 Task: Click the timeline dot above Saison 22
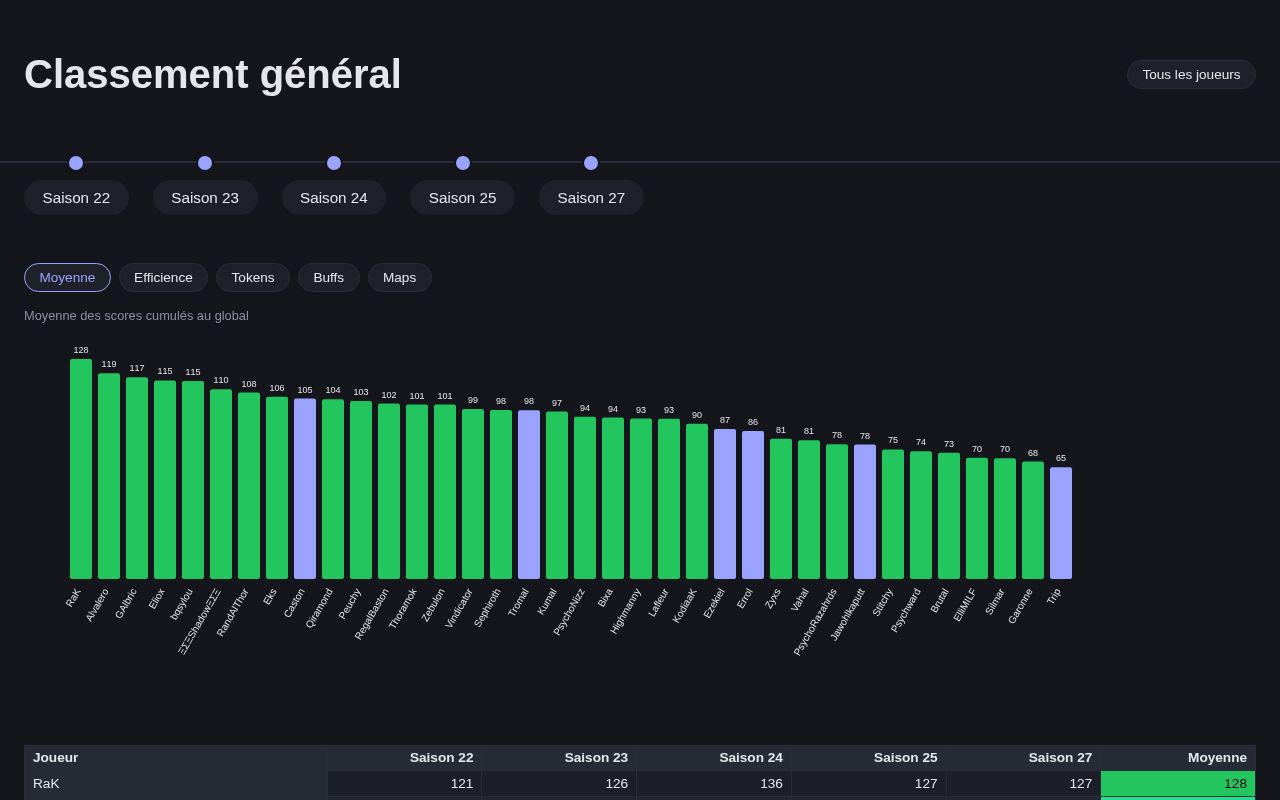[x=76, y=163]
